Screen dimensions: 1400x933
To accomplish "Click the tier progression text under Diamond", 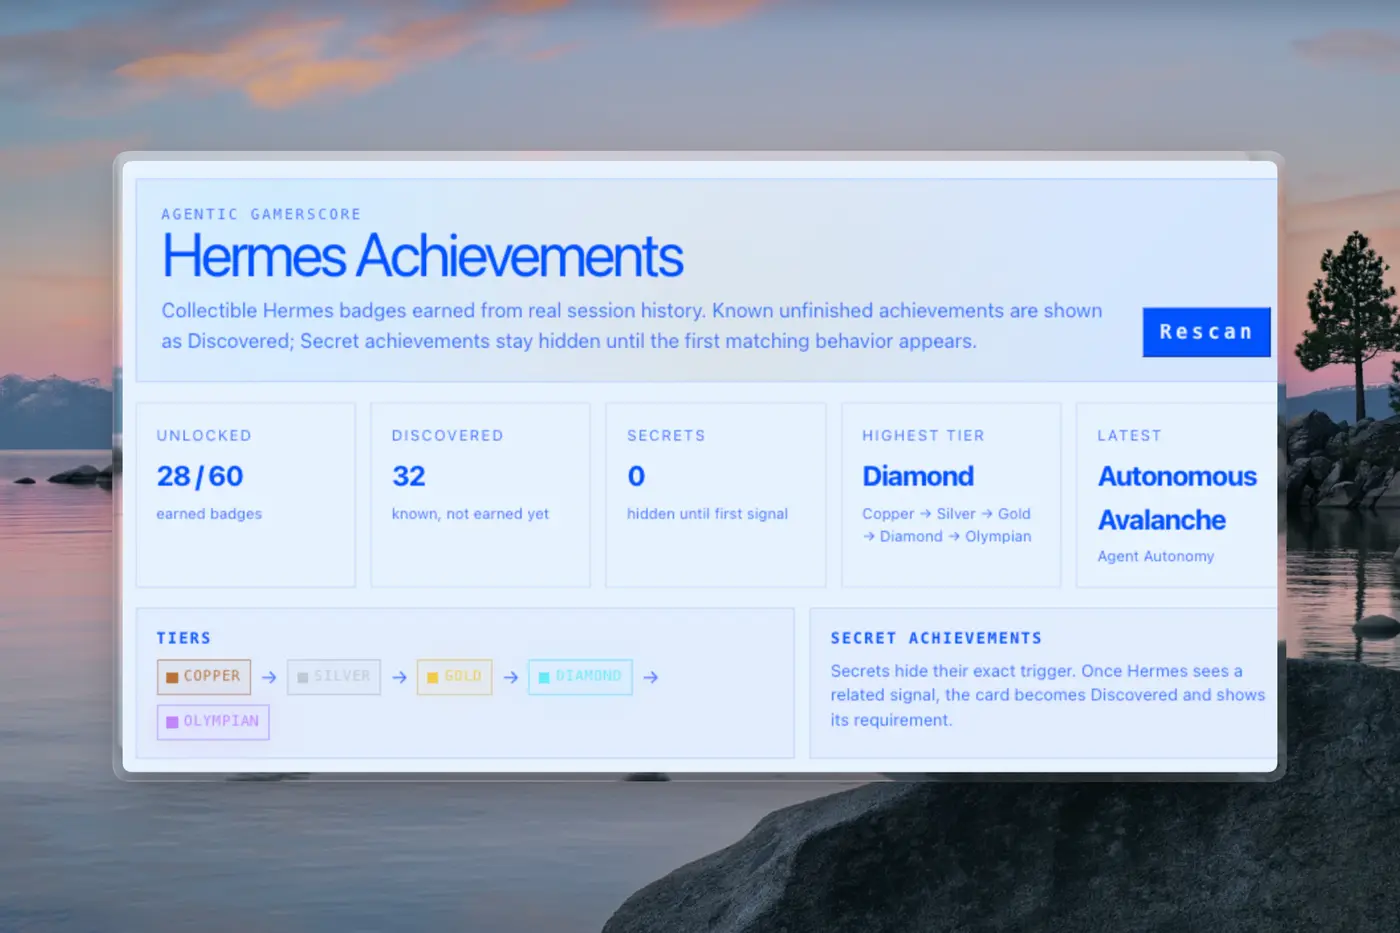I will pos(947,525).
